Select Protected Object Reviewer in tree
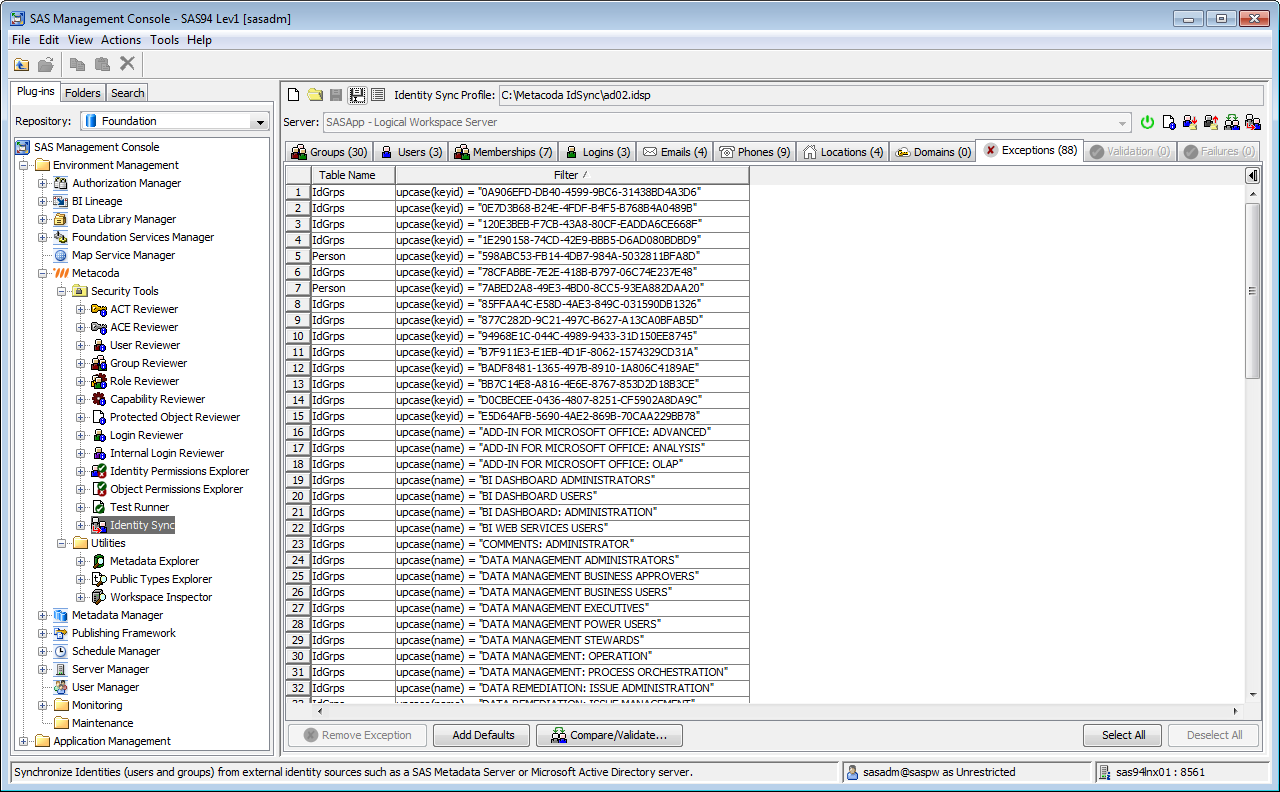 [174, 417]
